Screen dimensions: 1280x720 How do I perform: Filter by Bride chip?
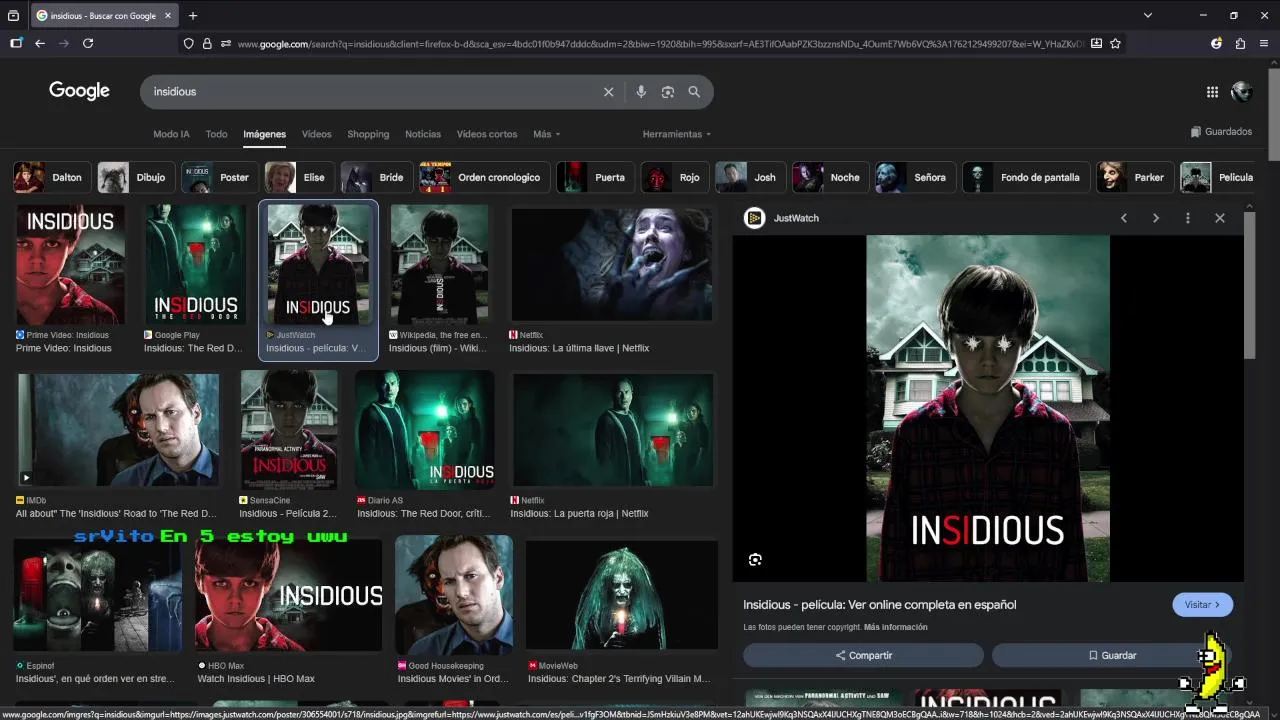pyautogui.click(x=376, y=178)
